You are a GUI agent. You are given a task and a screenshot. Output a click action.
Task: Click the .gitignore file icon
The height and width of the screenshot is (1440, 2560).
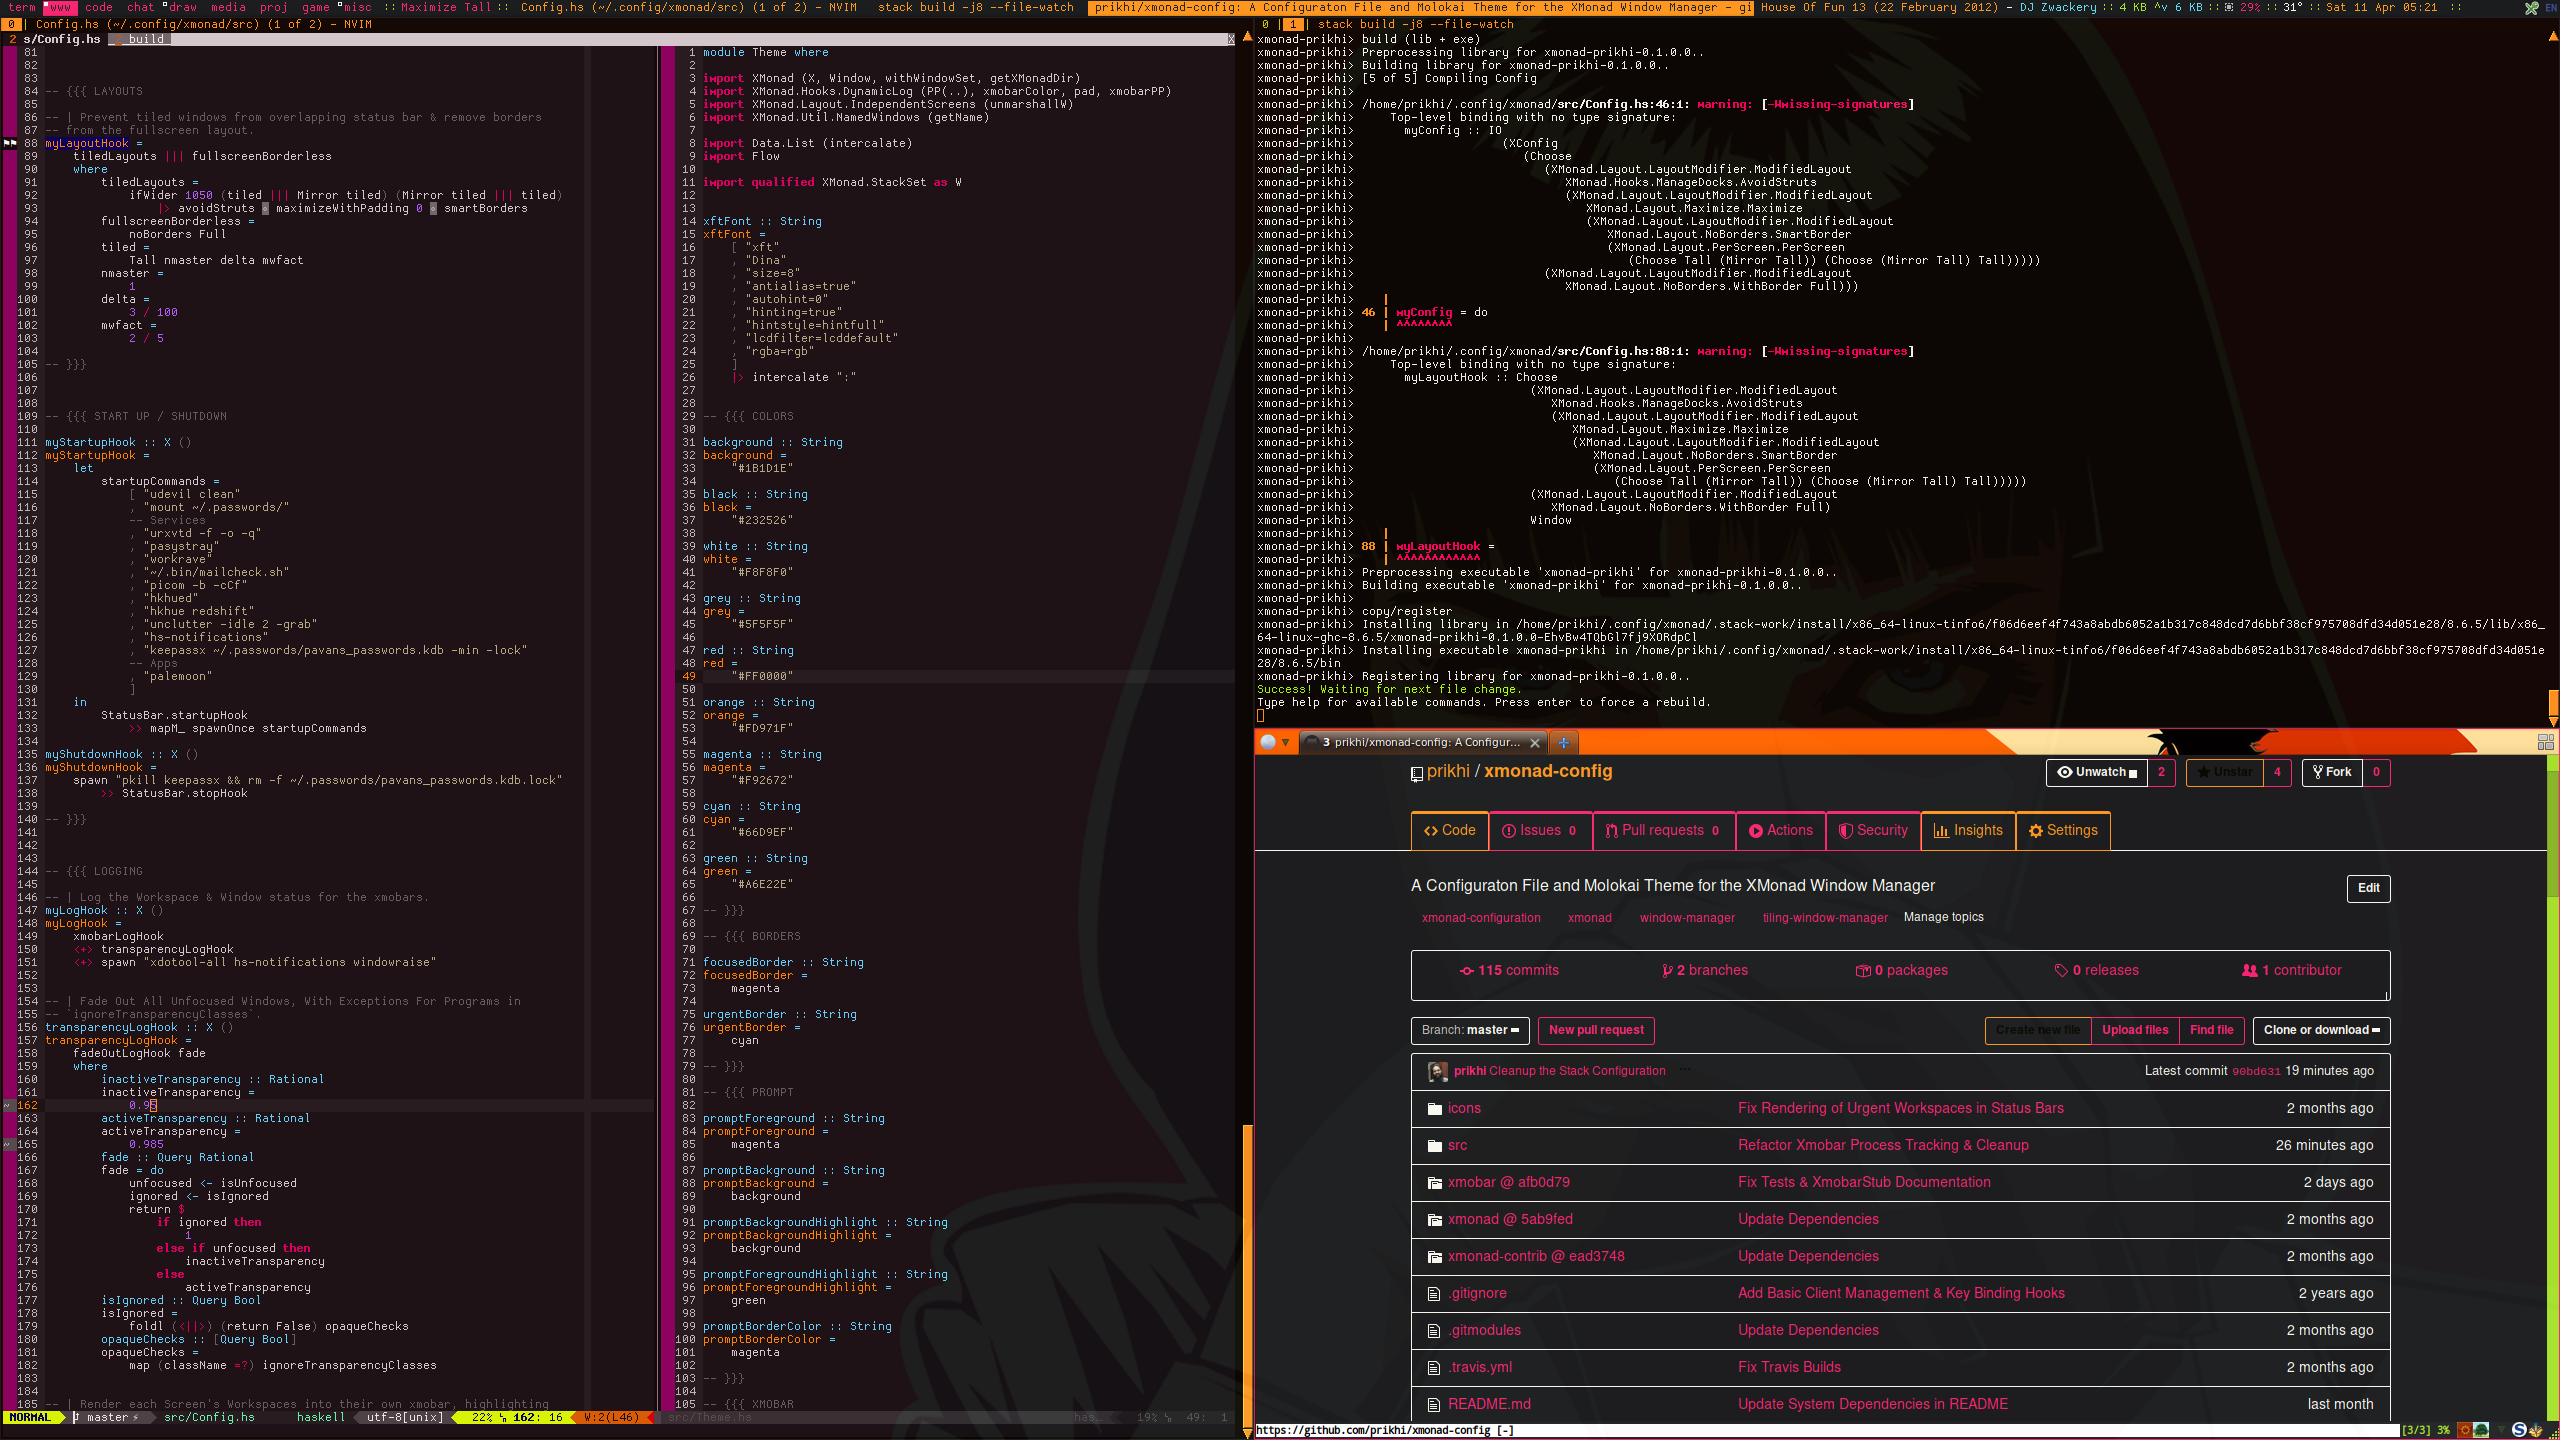point(1434,1294)
